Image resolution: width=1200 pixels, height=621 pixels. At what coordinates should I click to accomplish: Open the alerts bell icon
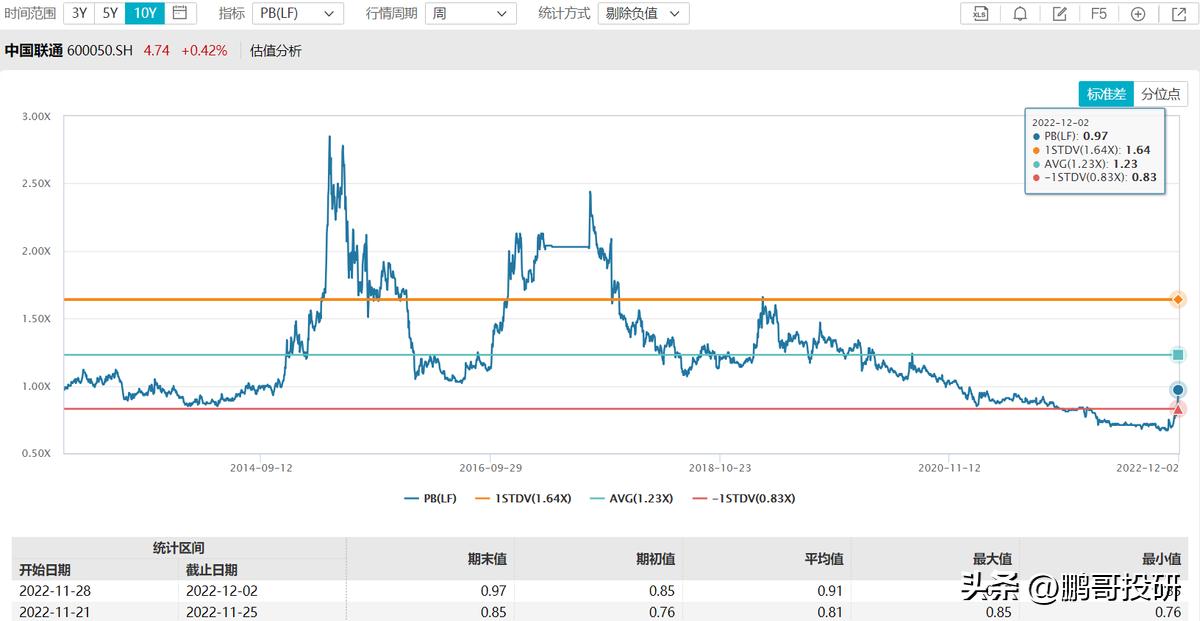[x=1020, y=14]
